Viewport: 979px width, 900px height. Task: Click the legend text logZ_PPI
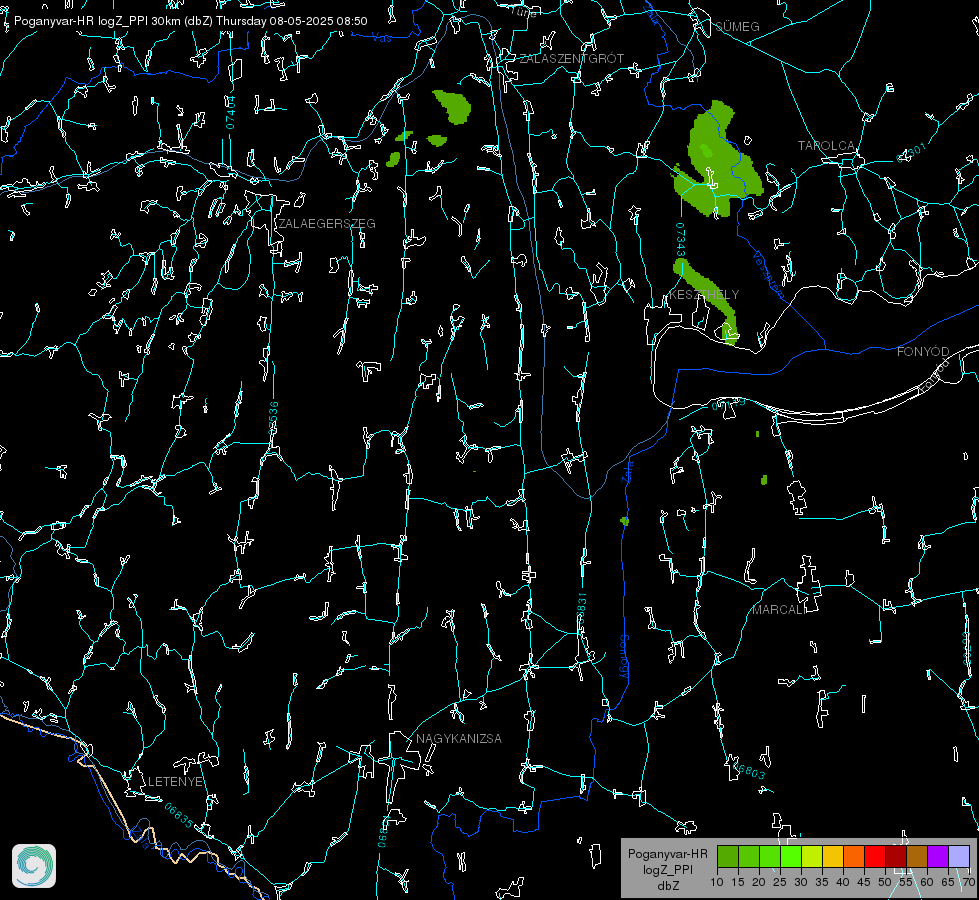click(x=667, y=869)
